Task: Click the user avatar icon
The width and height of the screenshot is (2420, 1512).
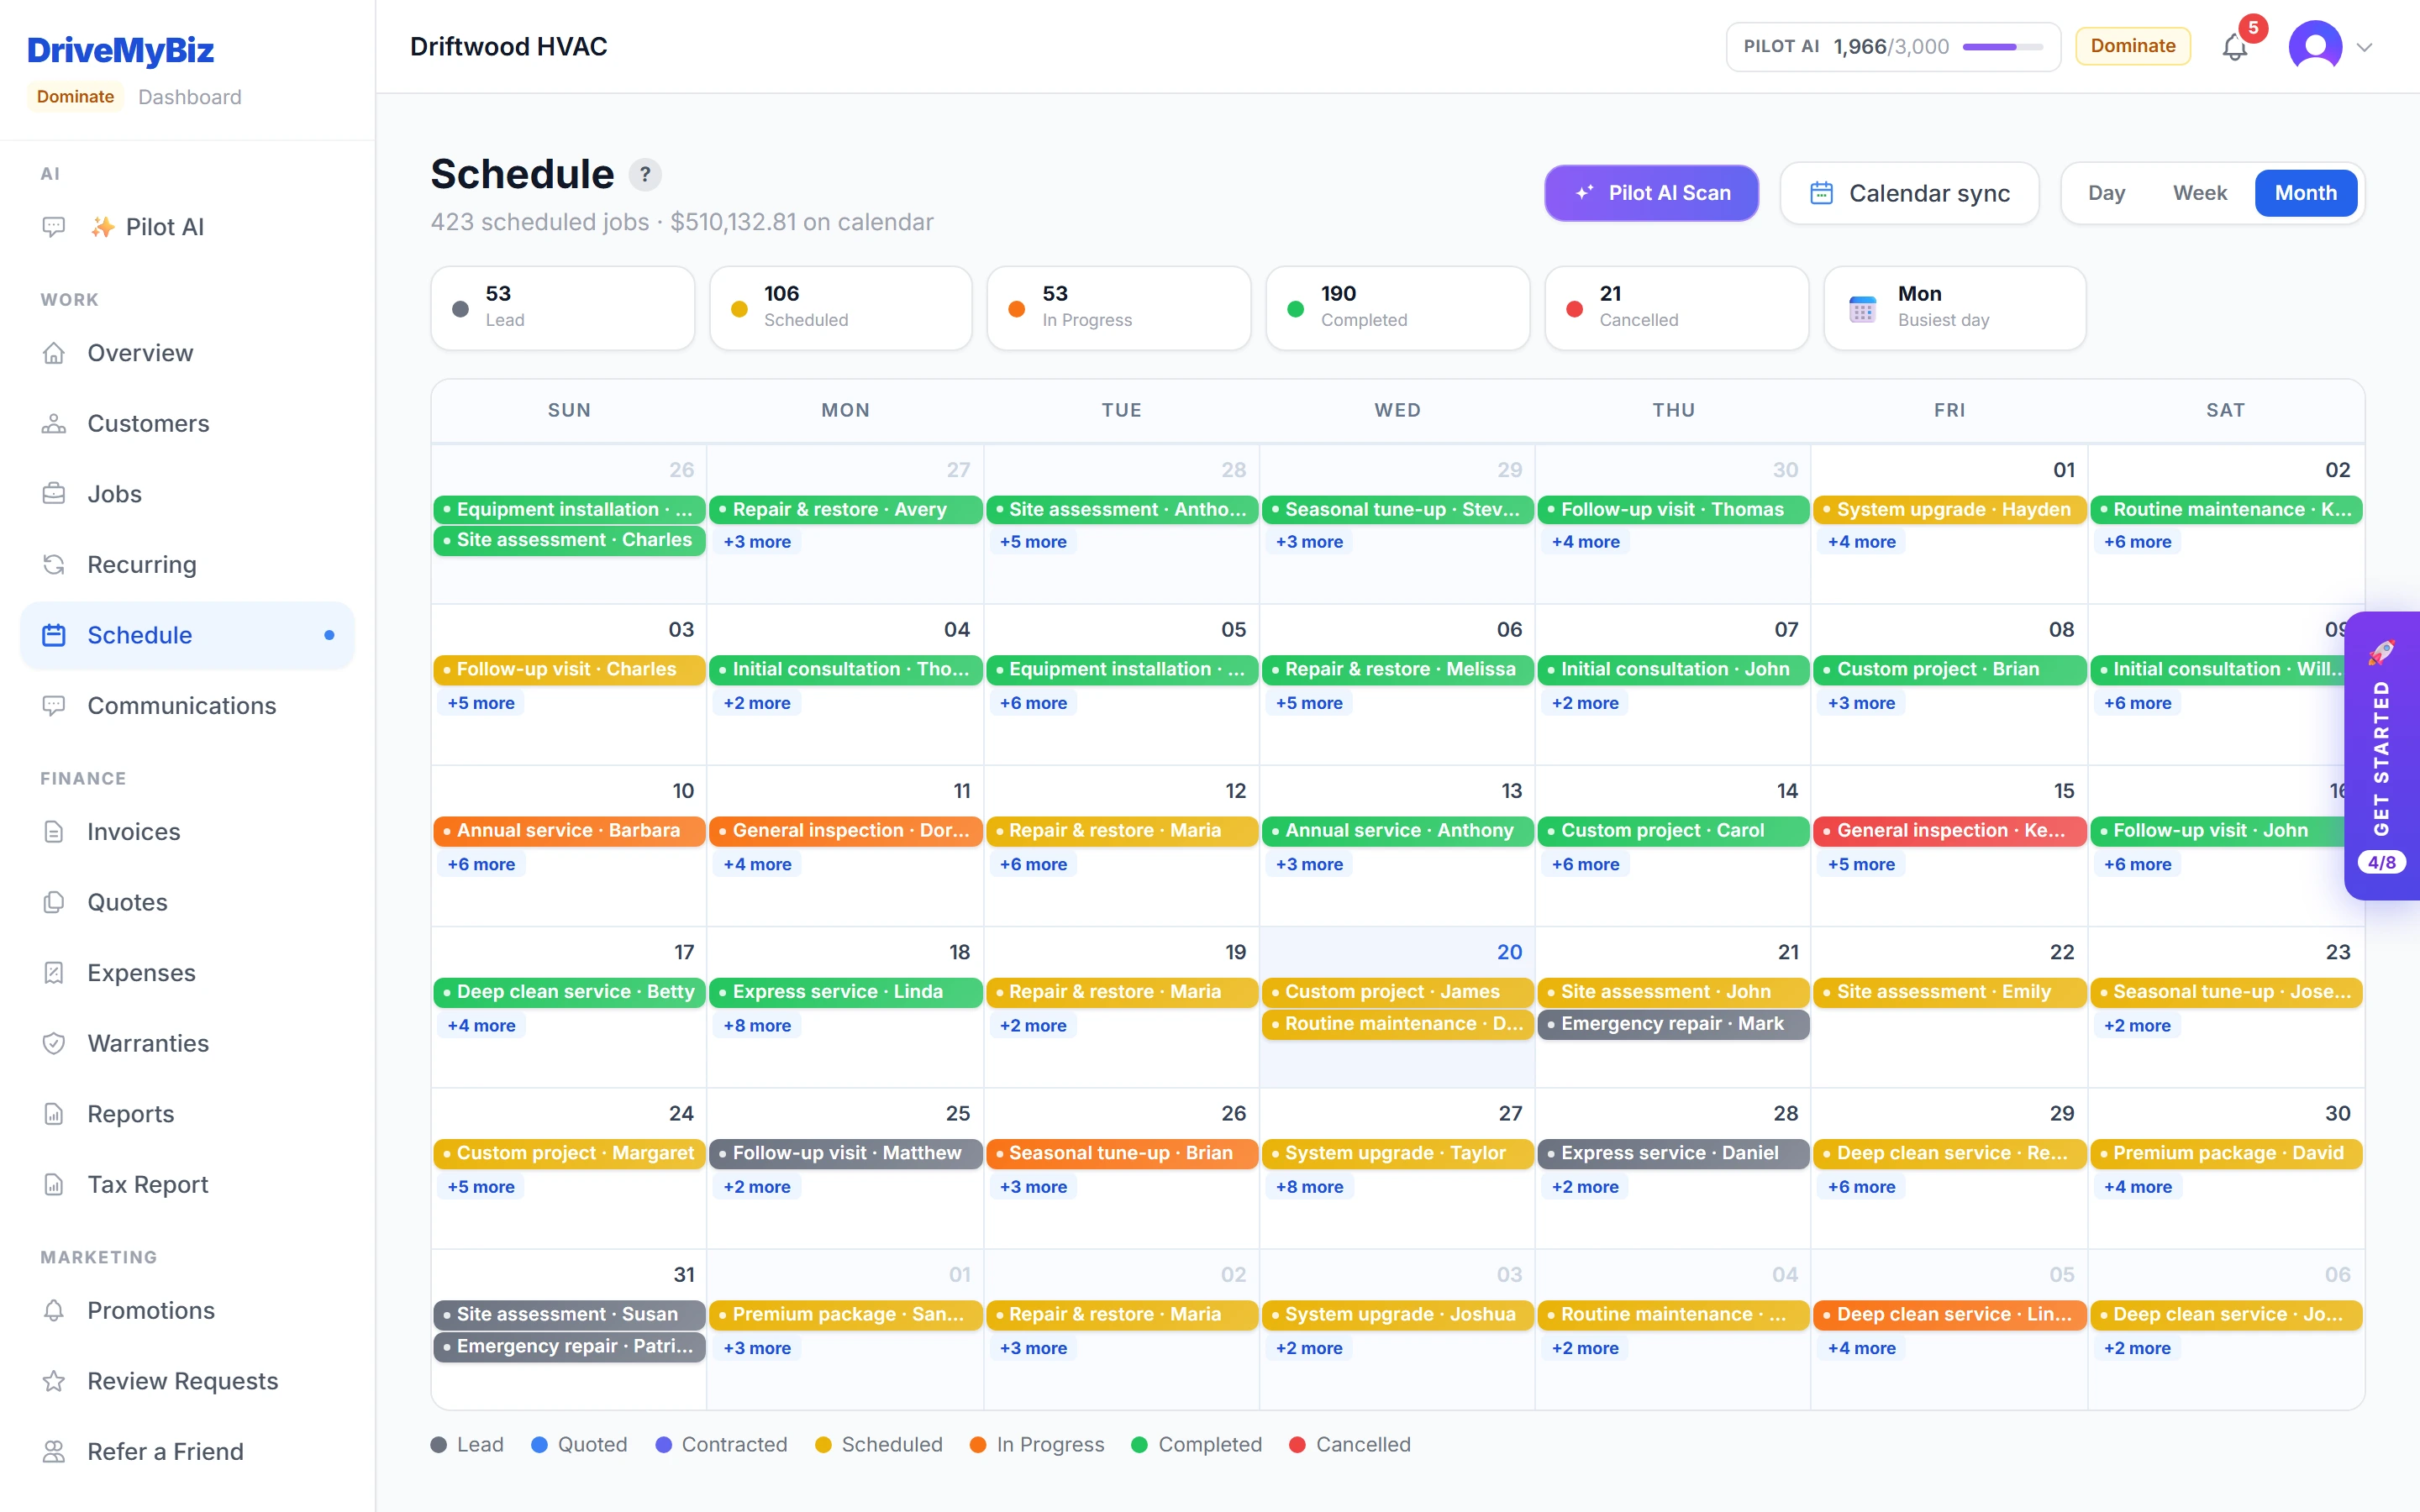Action: click(x=2315, y=46)
